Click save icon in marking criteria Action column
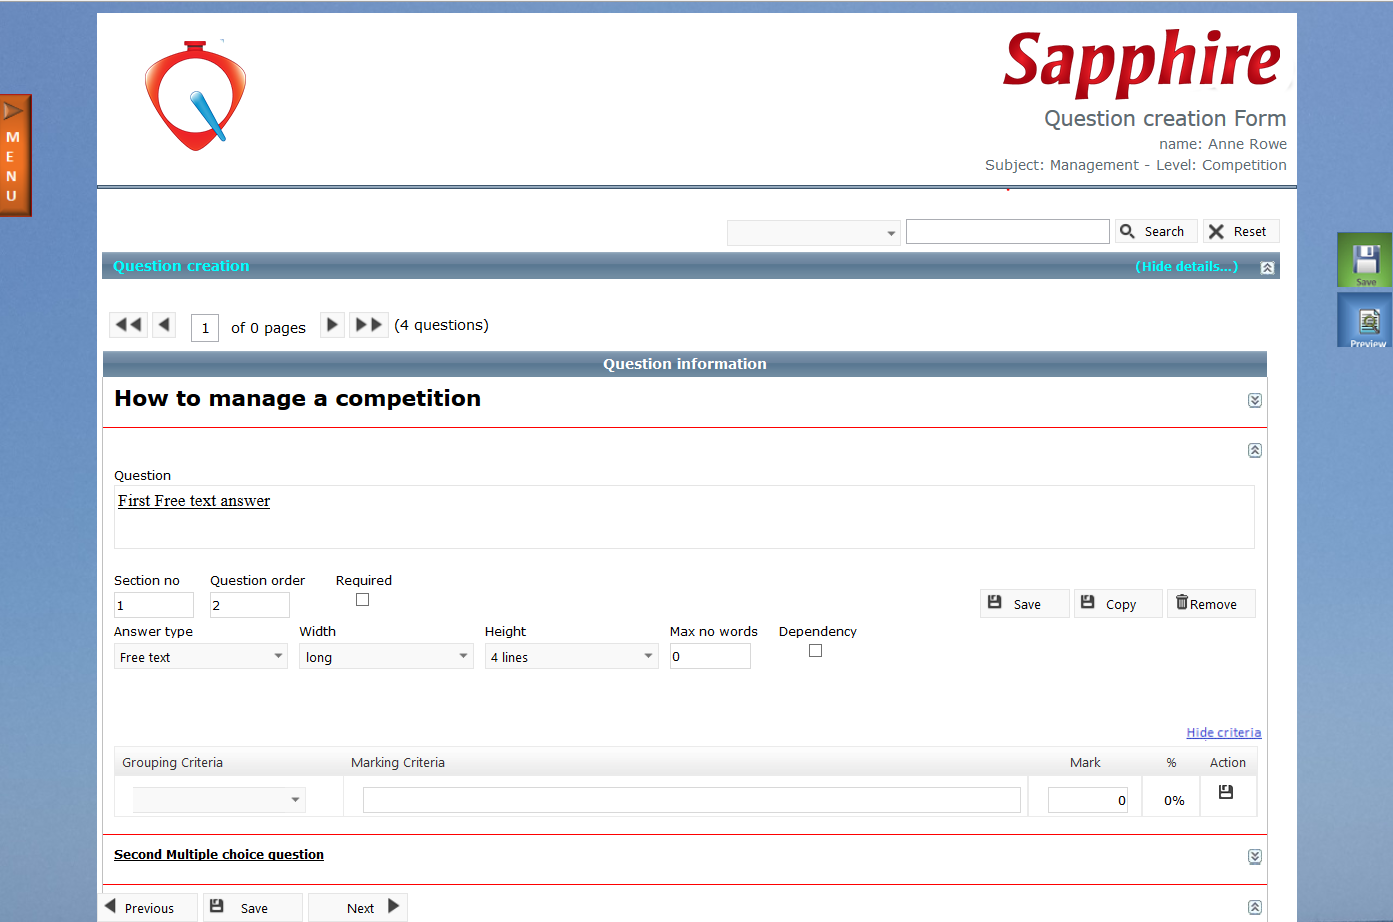Screen dimensions: 1393x922 tap(1226, 792)
